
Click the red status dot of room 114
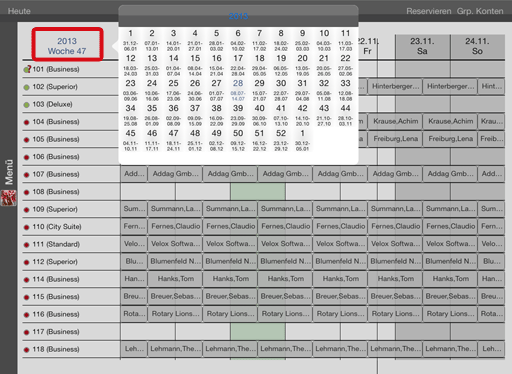click(27, 280)
